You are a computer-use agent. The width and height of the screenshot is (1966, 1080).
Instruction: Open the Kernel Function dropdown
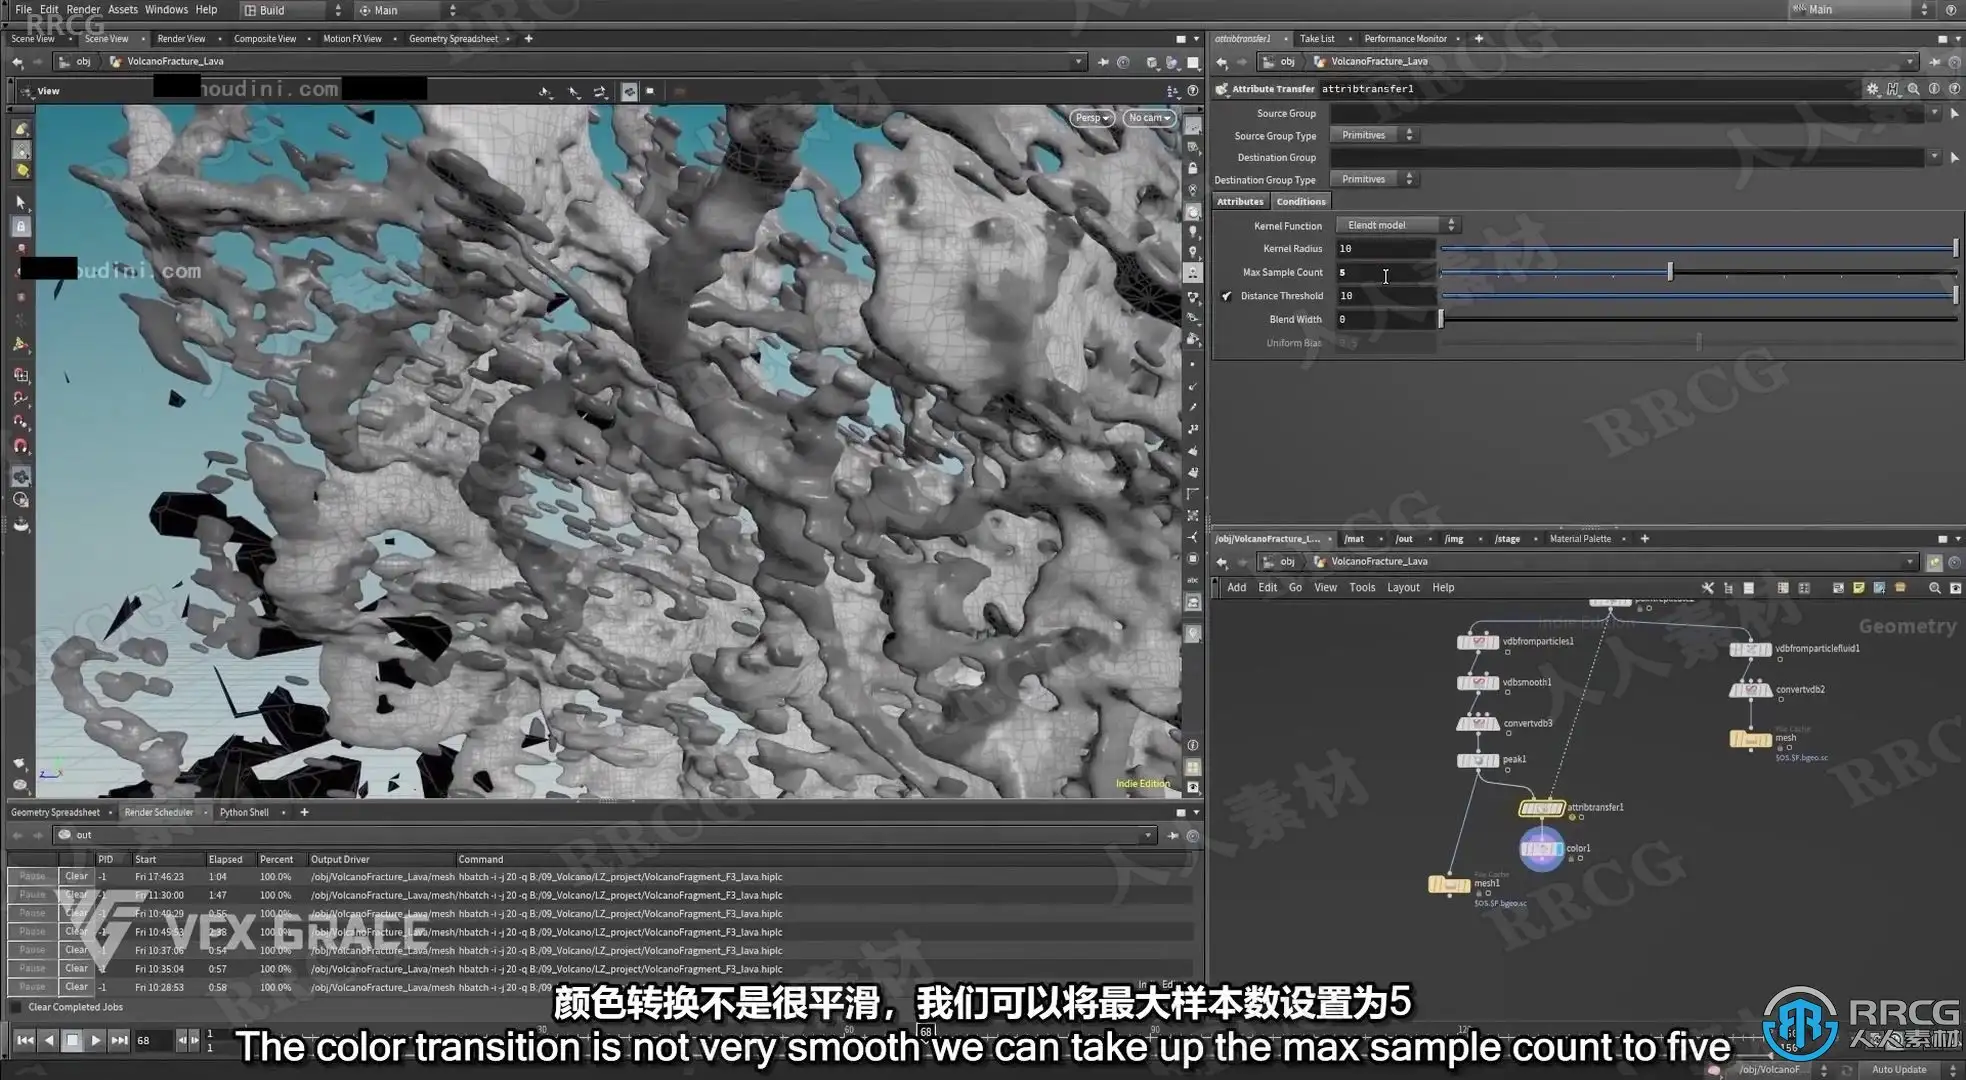(1397, 225)
